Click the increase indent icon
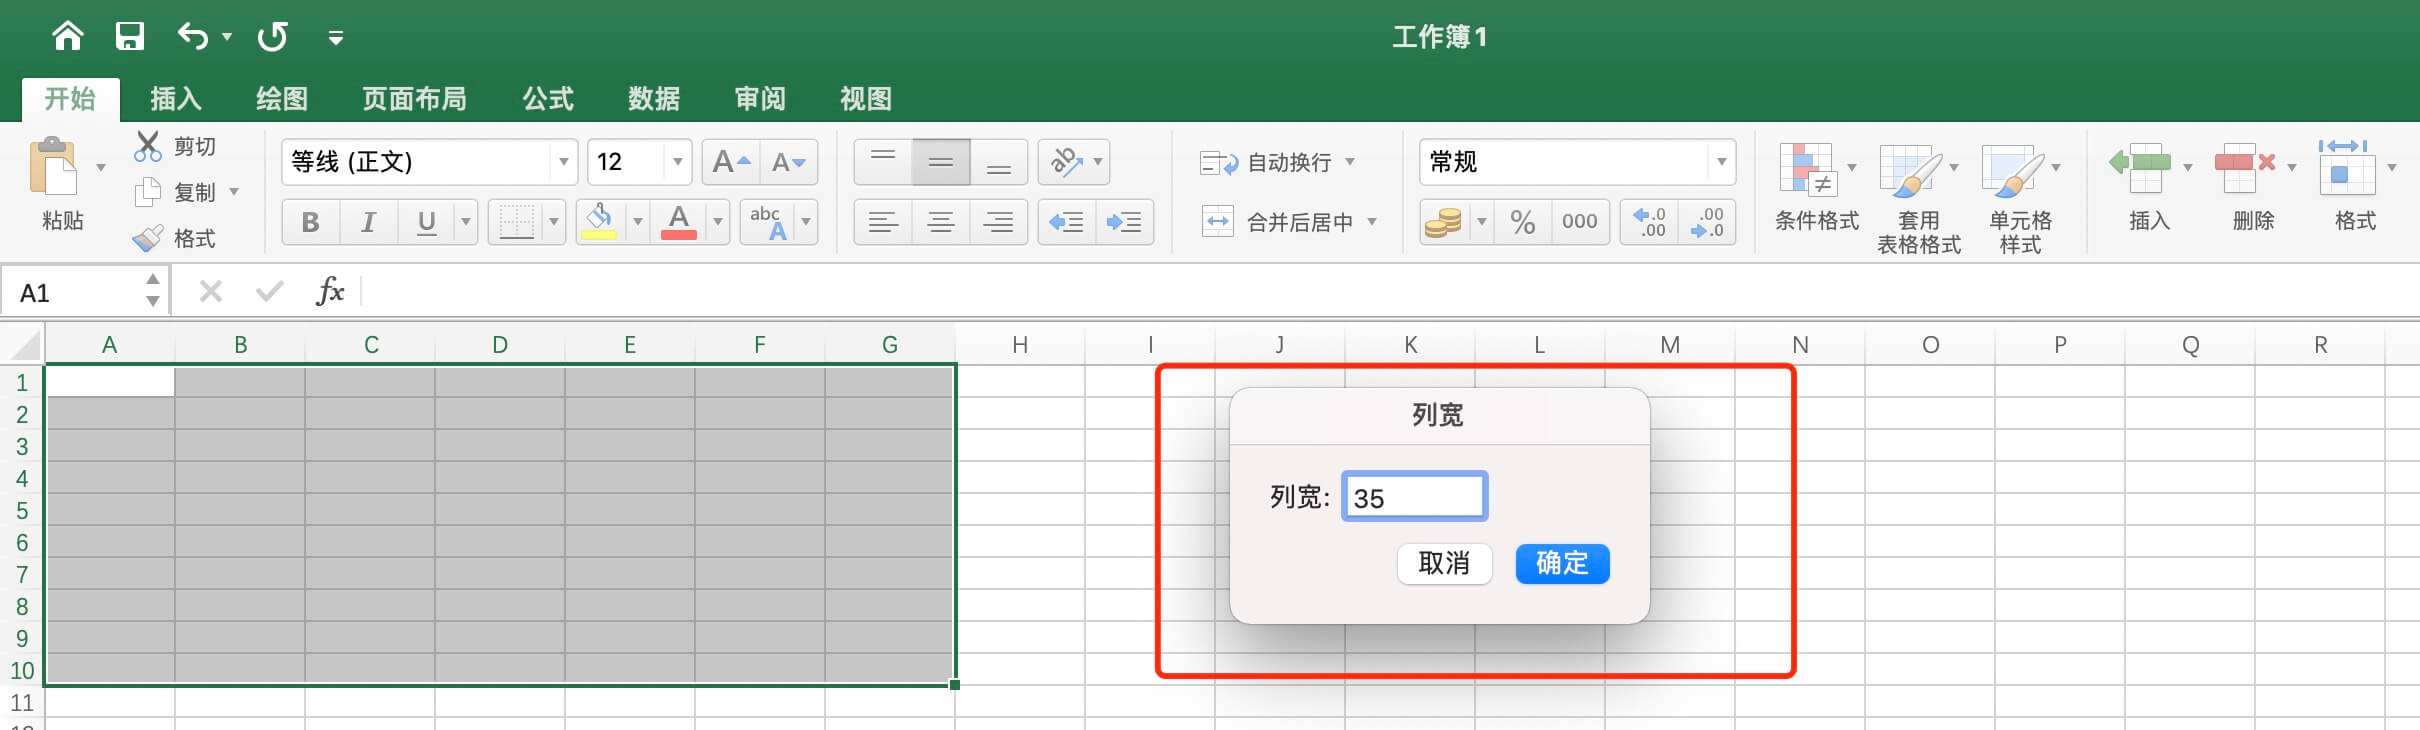 tap(1124, 222)
